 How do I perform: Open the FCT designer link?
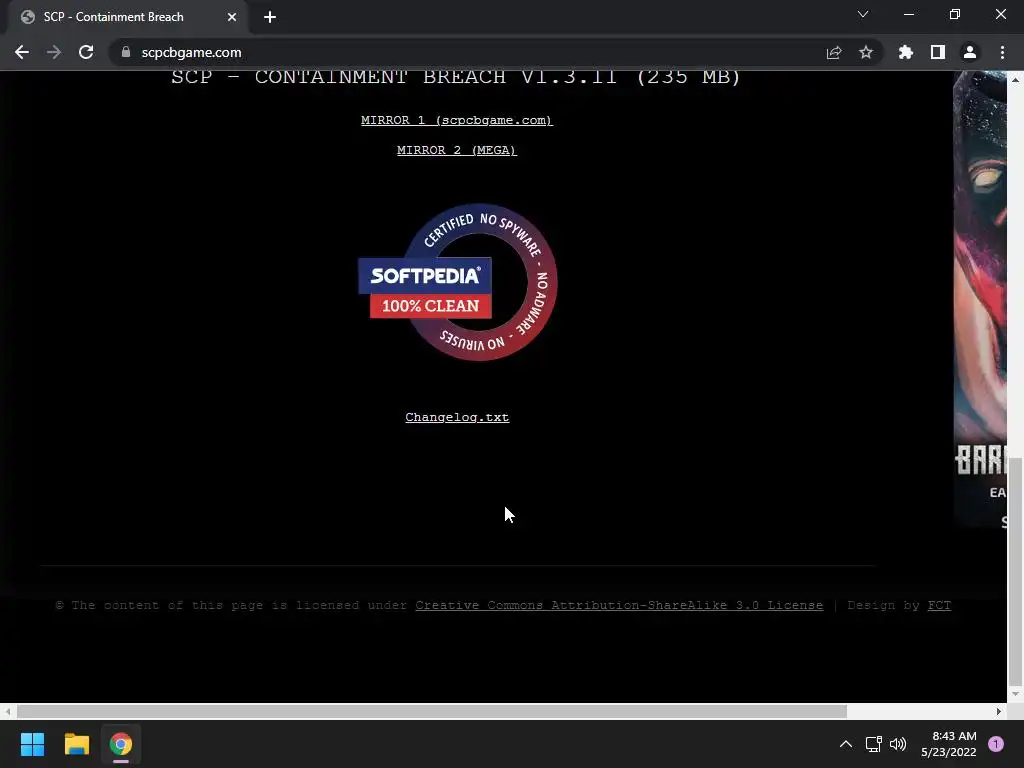(939, 605)
